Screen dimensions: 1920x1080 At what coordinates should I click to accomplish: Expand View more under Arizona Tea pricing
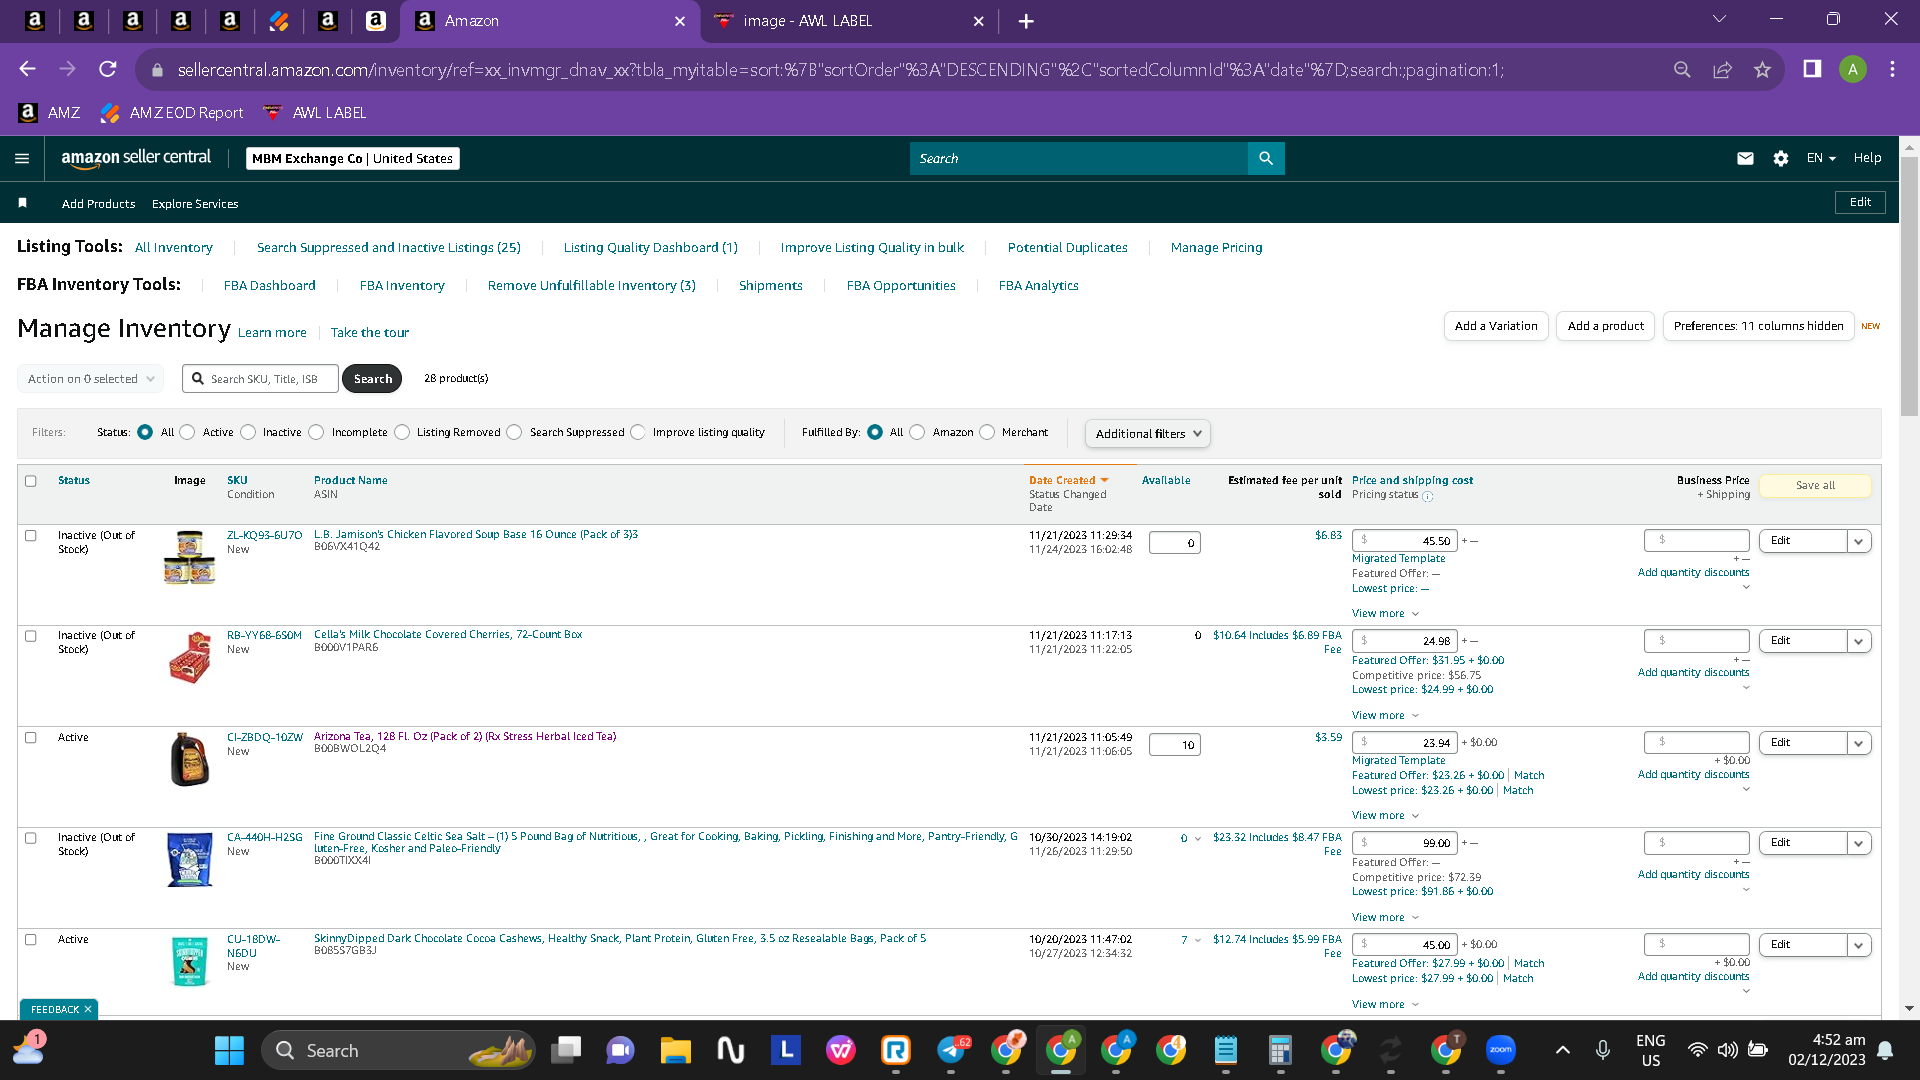[x=1386, y=816]
